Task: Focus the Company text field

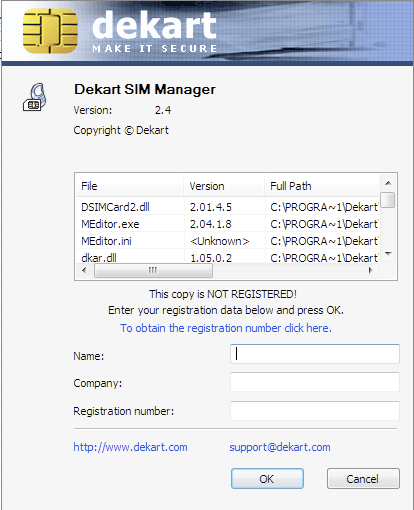Action: [315, 382]
